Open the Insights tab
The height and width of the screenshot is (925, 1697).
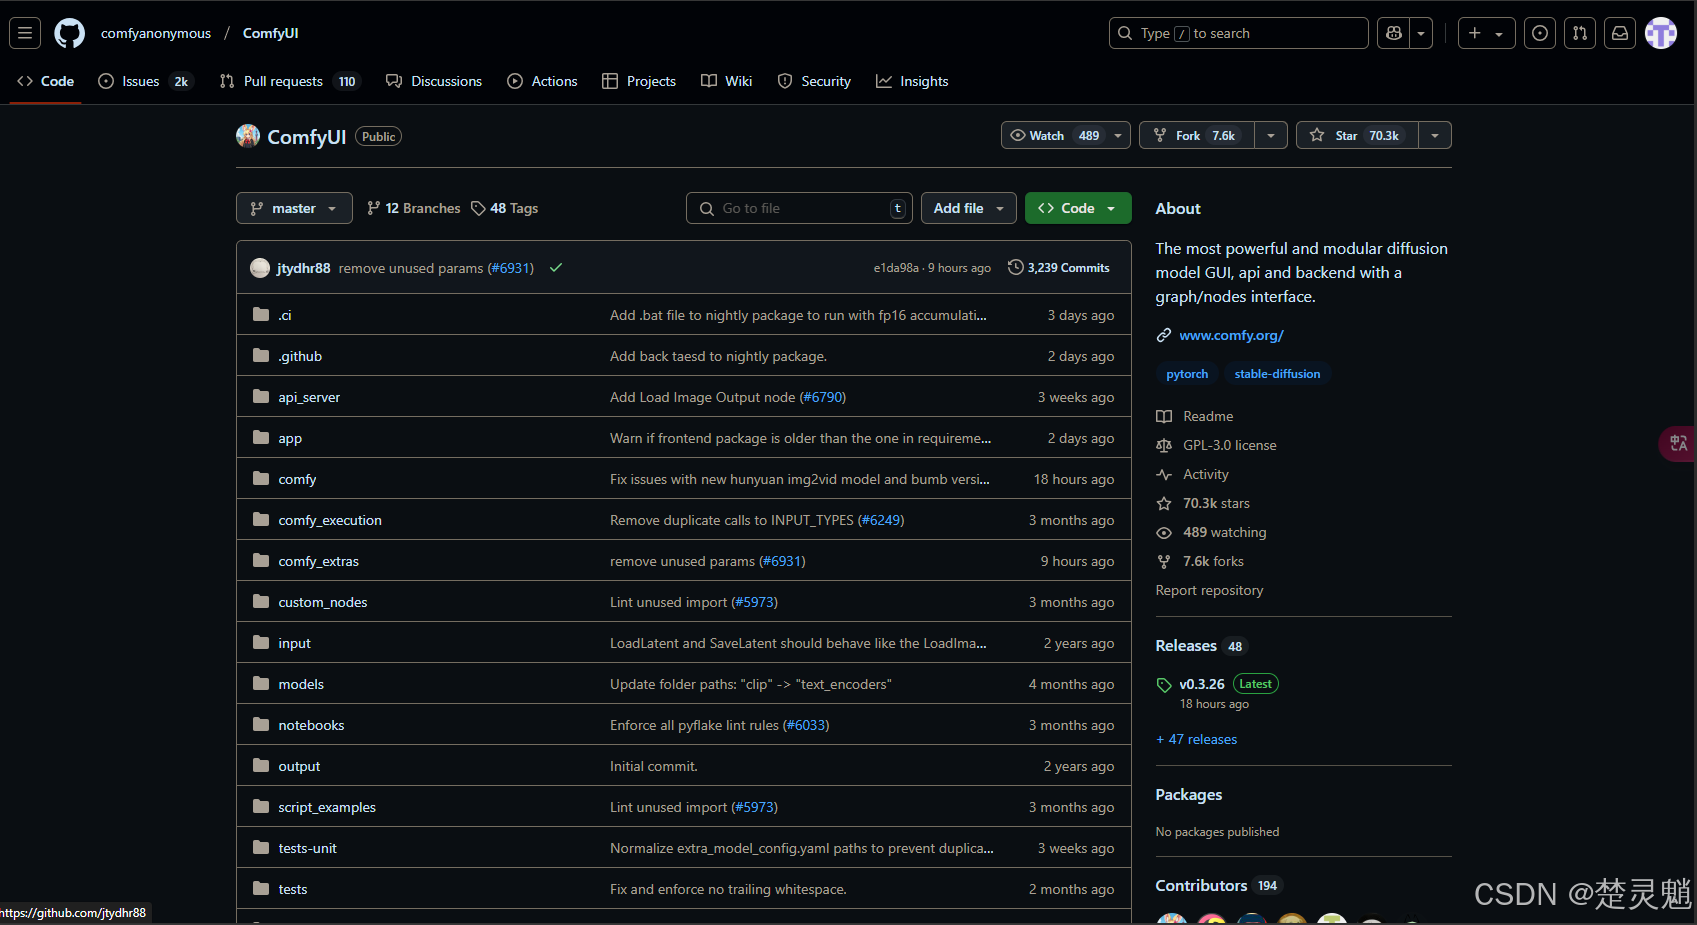tap(912, 81)
